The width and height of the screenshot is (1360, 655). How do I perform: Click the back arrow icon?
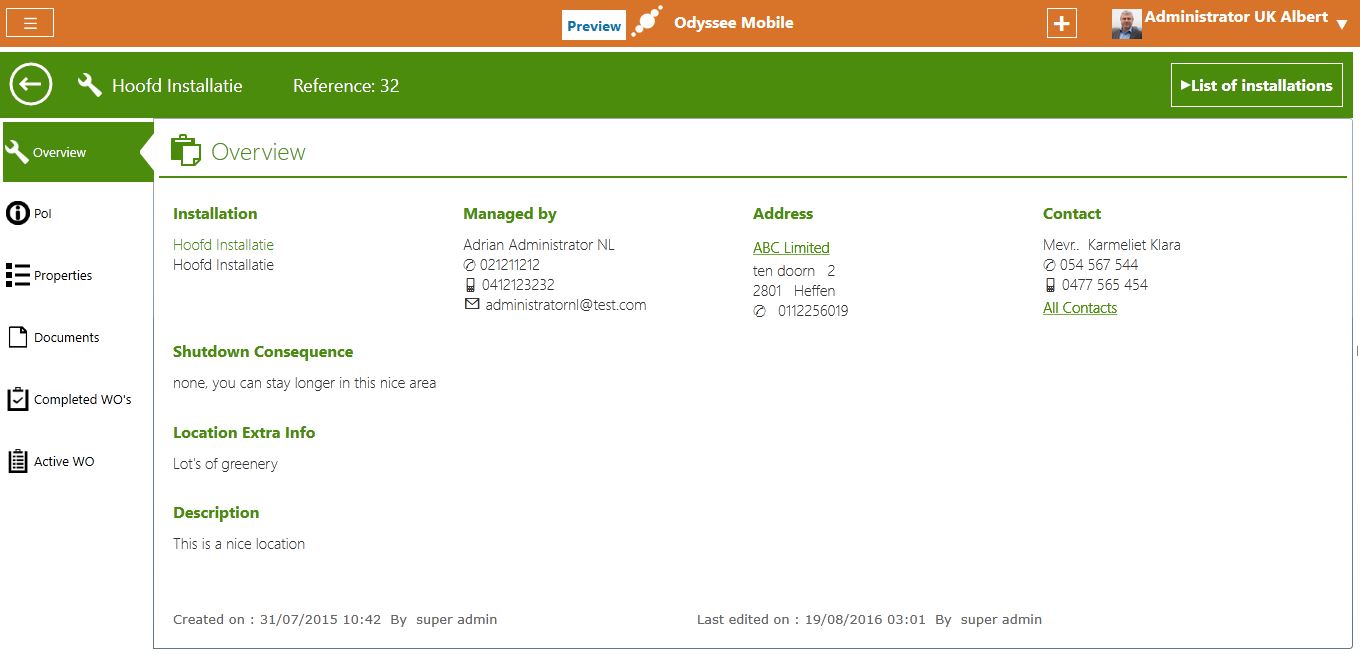31,85
